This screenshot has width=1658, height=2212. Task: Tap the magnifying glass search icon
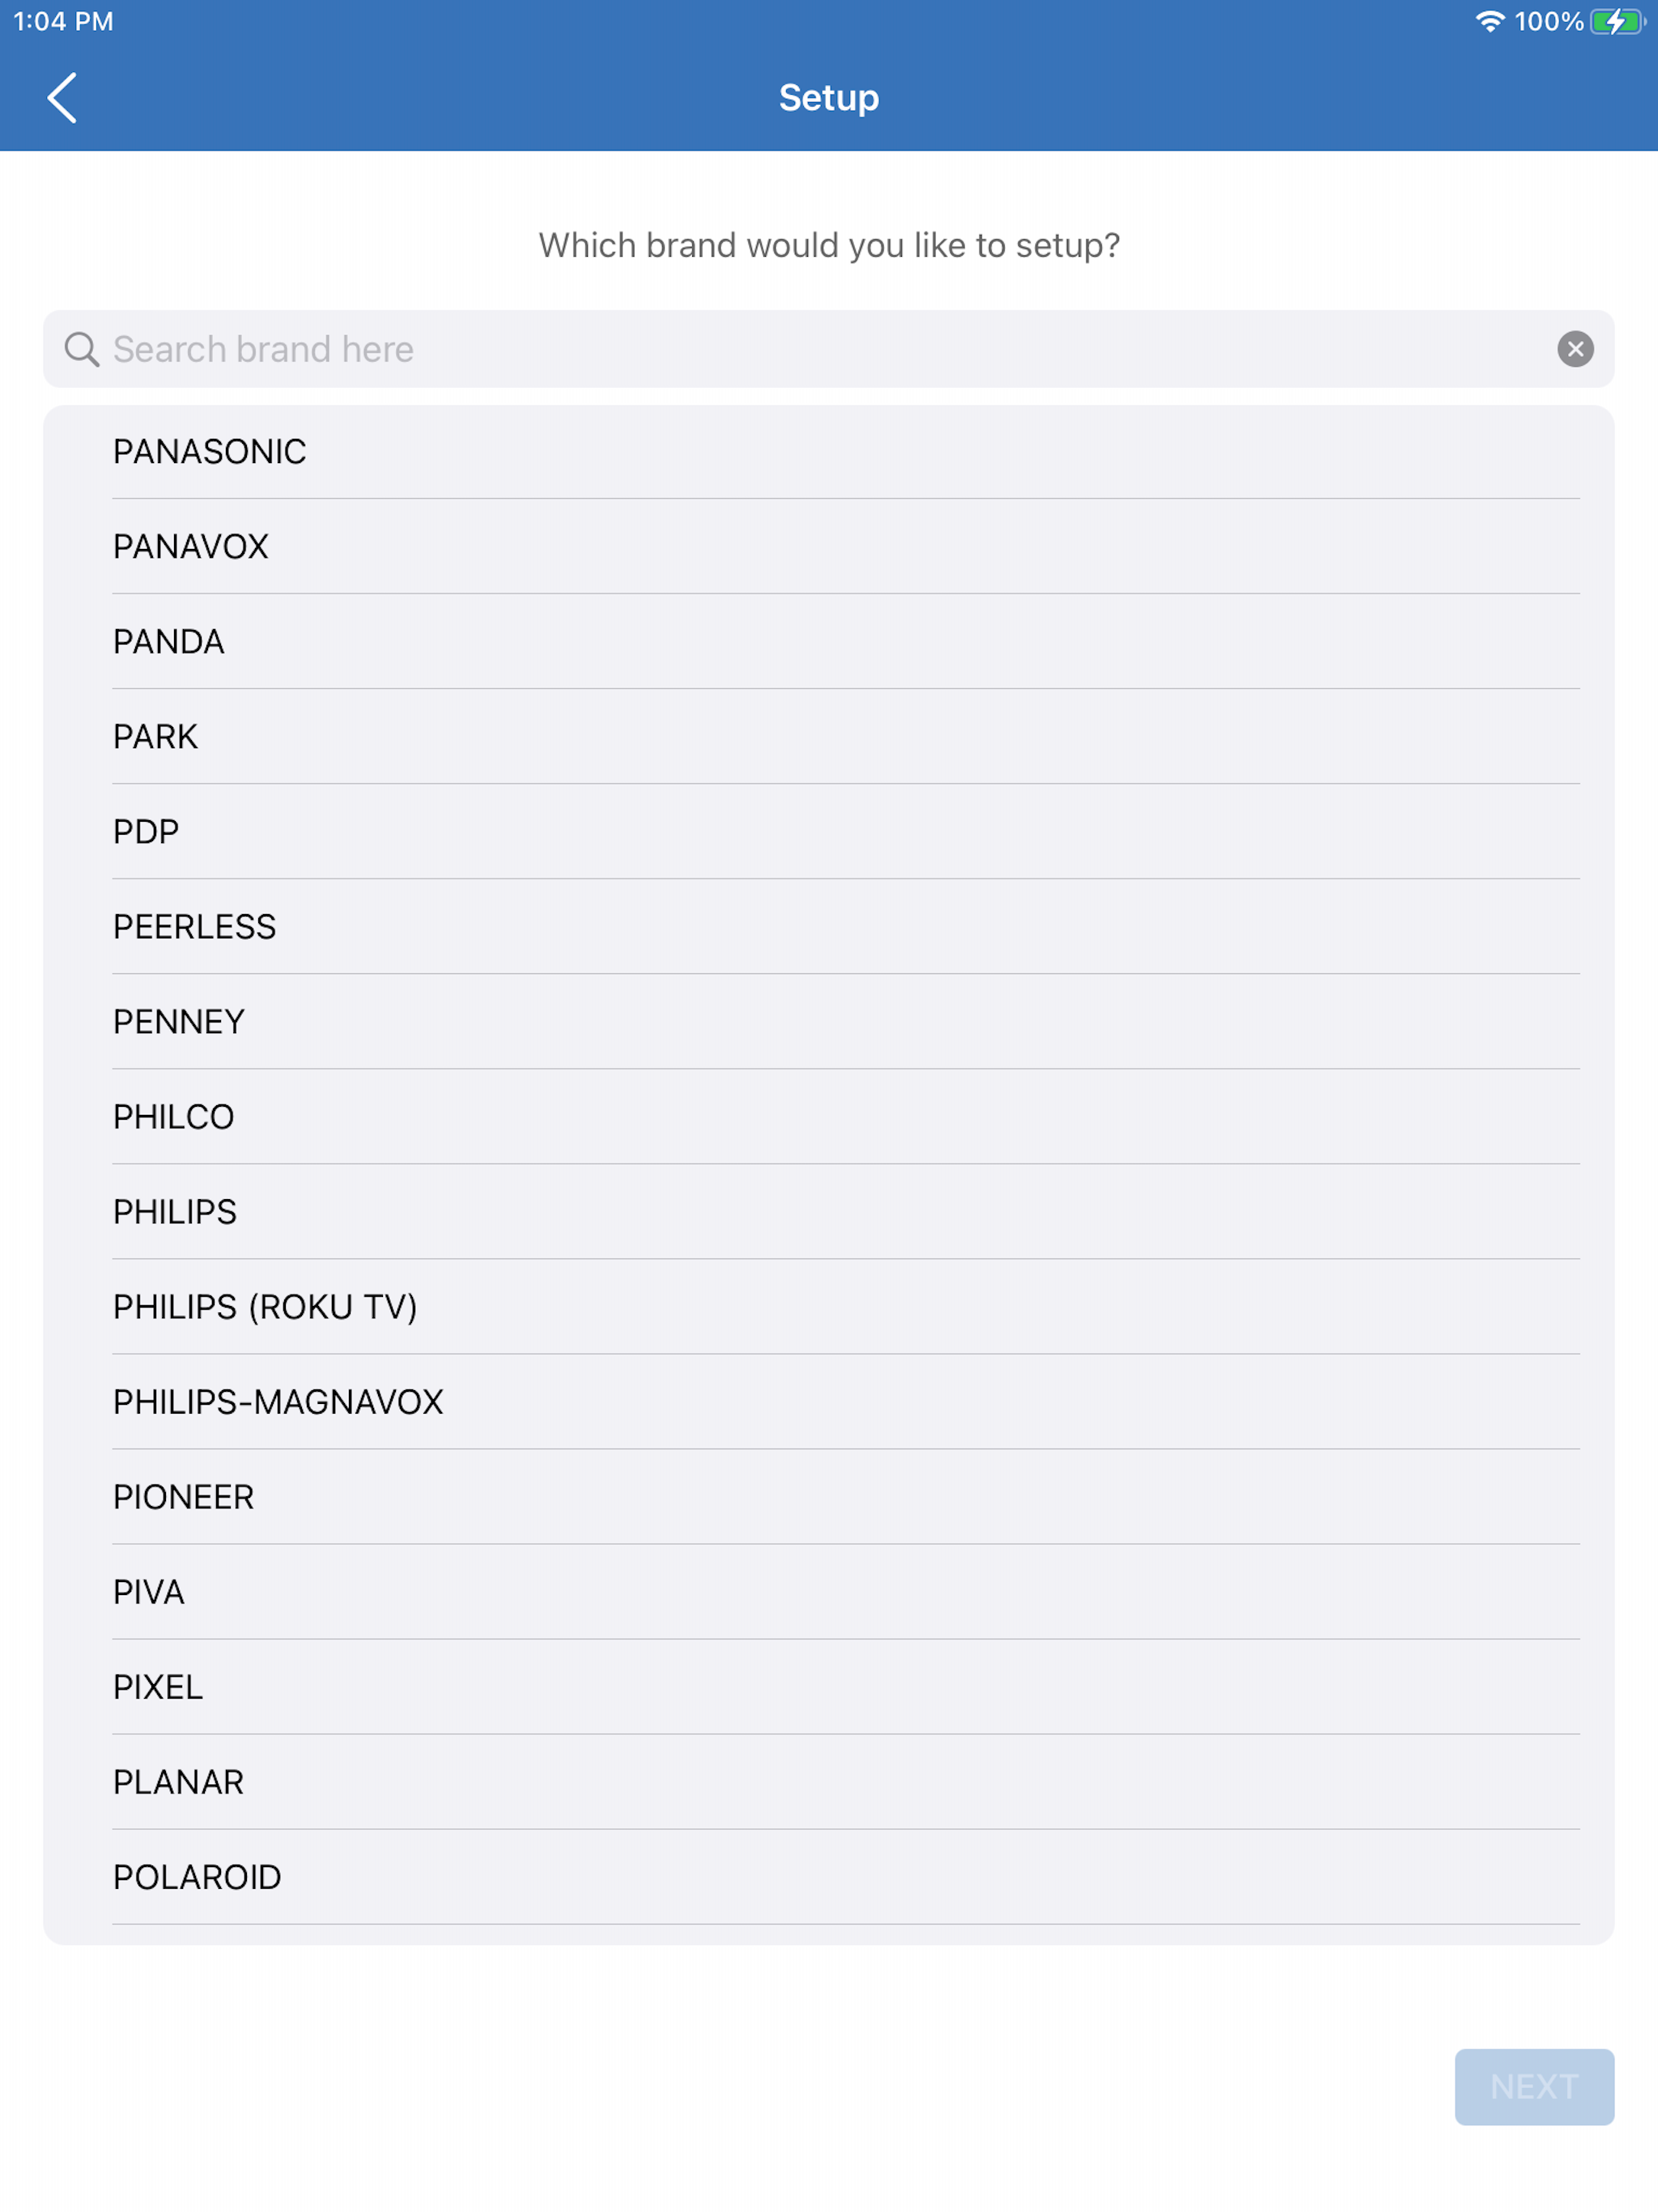81,349
